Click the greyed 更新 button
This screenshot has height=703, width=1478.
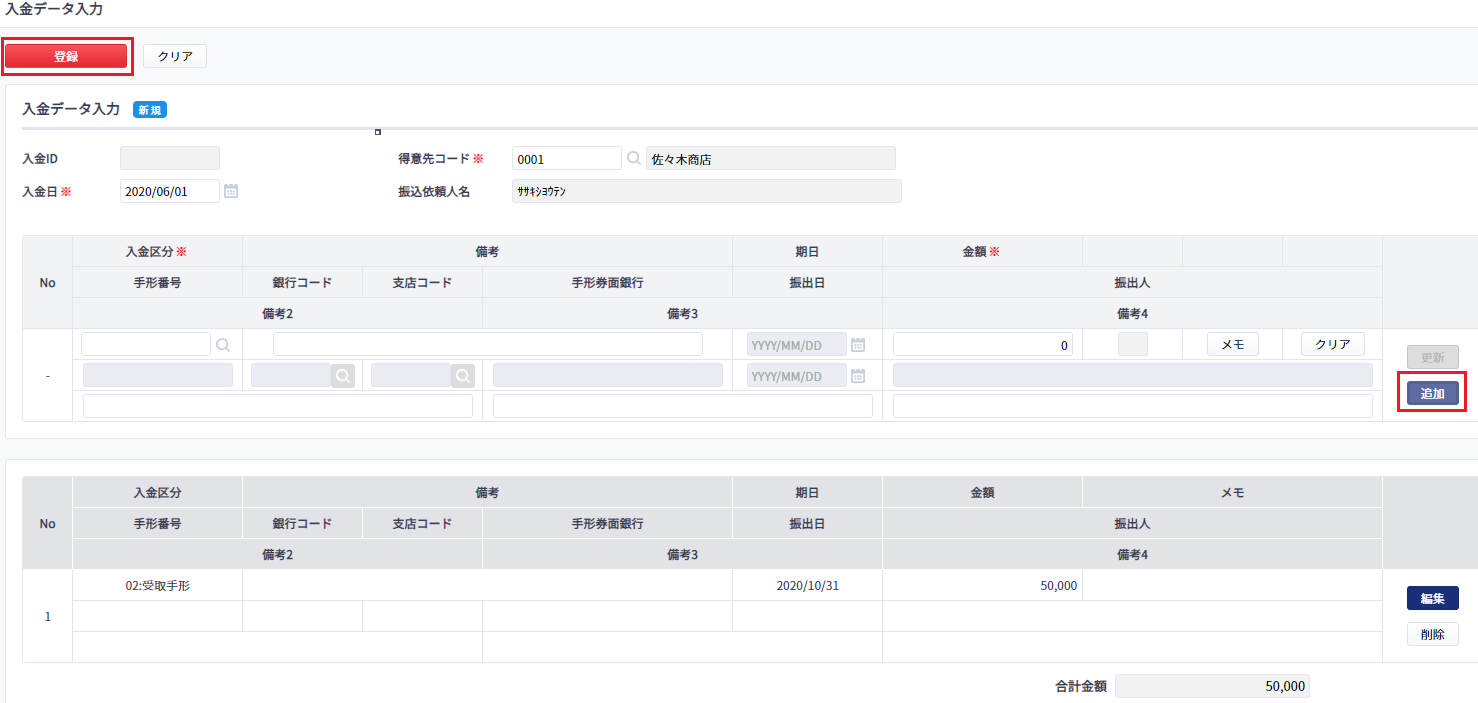pos(1433,357)
